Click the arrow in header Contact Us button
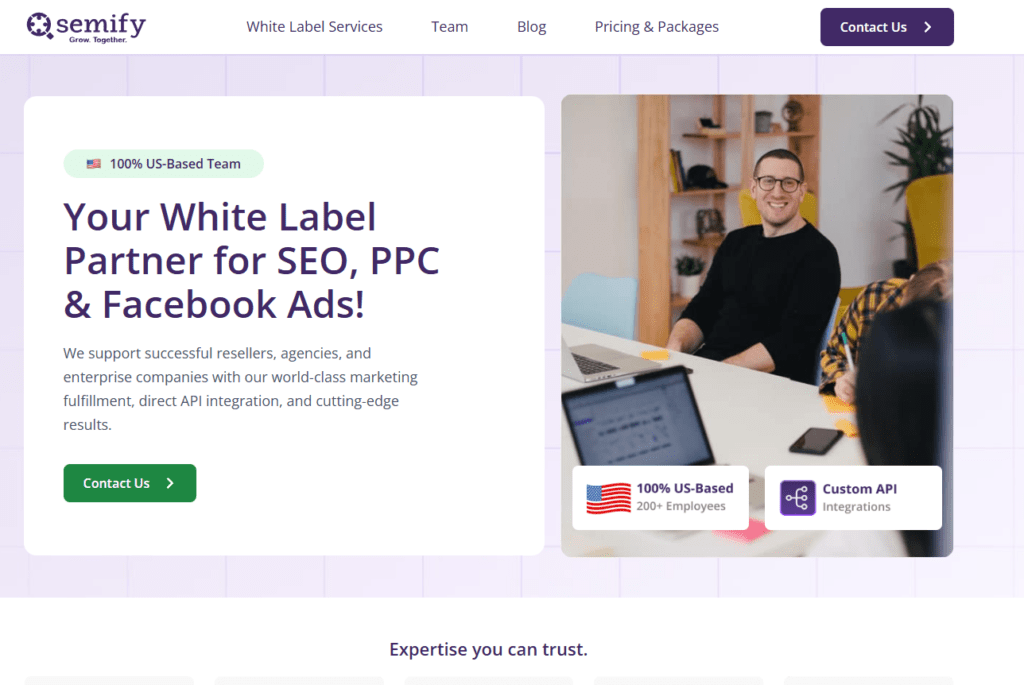 (x=927, y=27)
